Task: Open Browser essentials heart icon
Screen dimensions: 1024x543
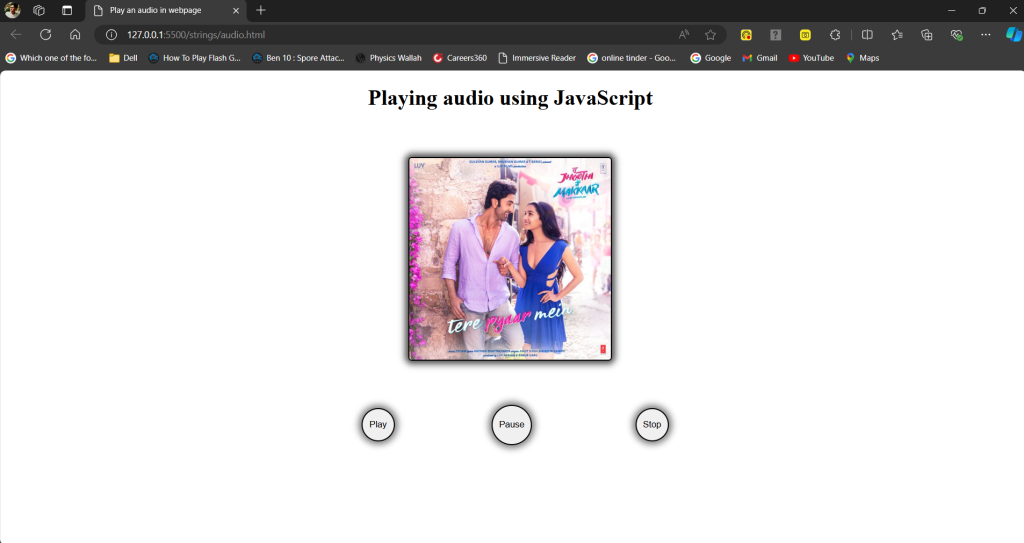Action: coord(957,35)
